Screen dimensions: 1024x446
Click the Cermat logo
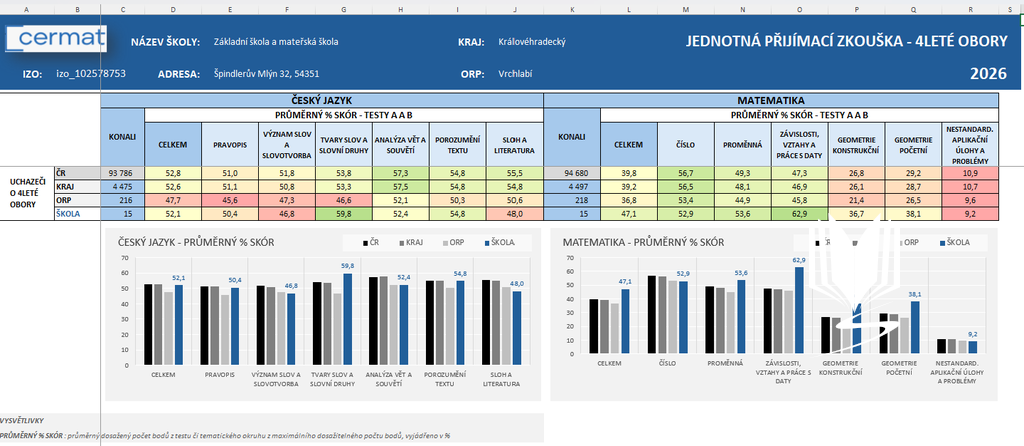56,39
